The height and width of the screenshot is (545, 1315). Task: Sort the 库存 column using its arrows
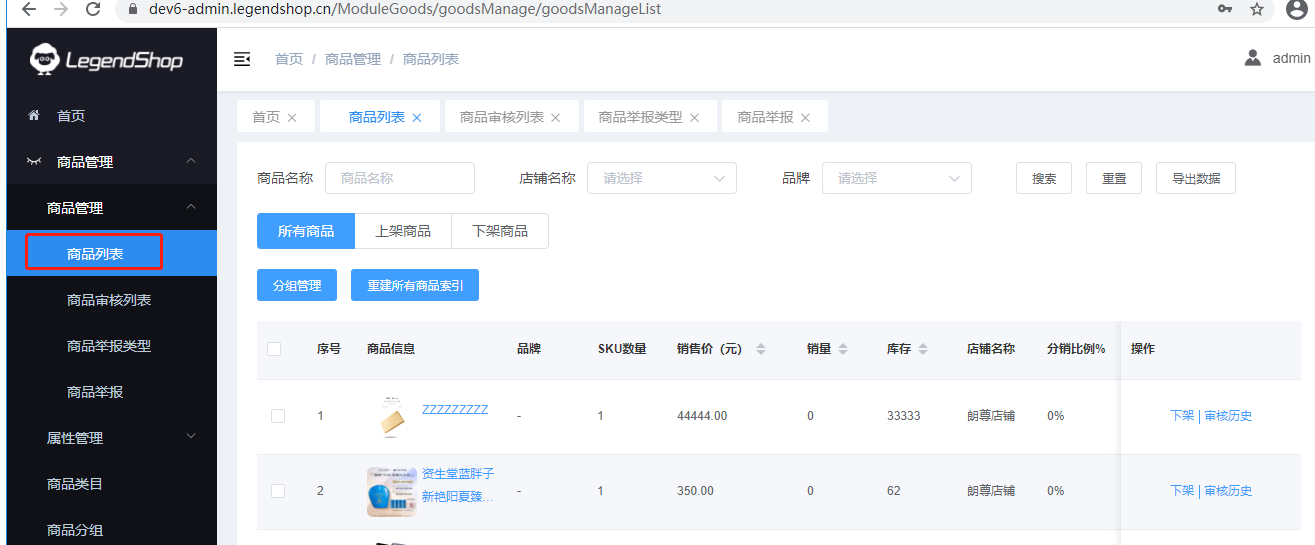pyautogui.click(x=923, y=349)
